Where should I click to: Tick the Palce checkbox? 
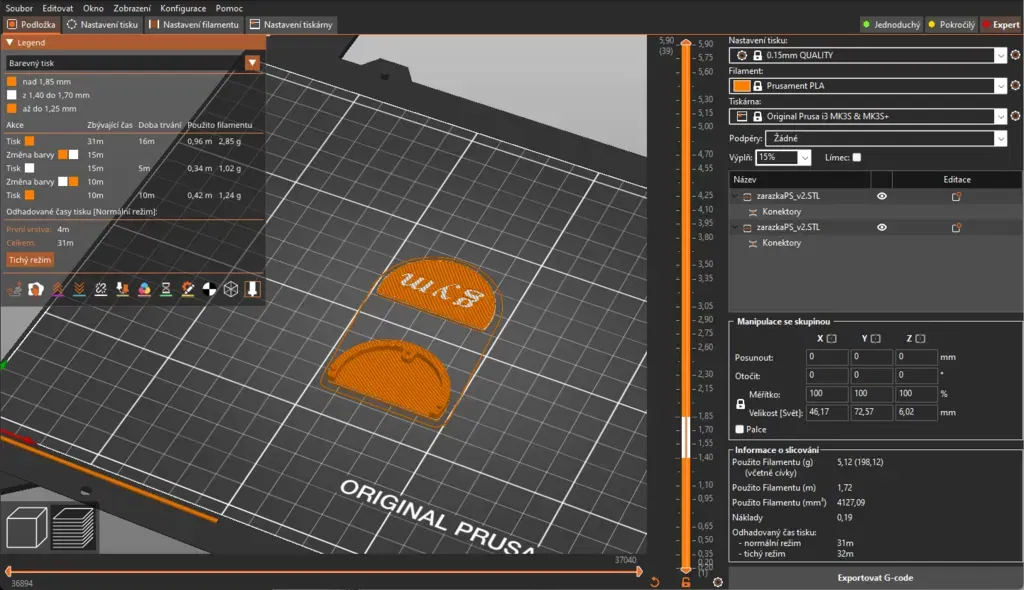739,429
